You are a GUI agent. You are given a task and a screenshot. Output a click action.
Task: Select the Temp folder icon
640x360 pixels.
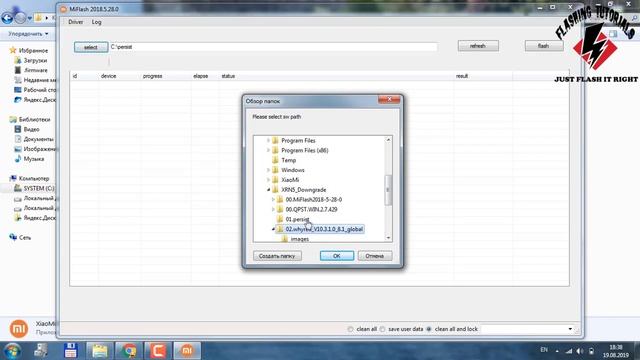pyautogui.click(x=276, y=160)
